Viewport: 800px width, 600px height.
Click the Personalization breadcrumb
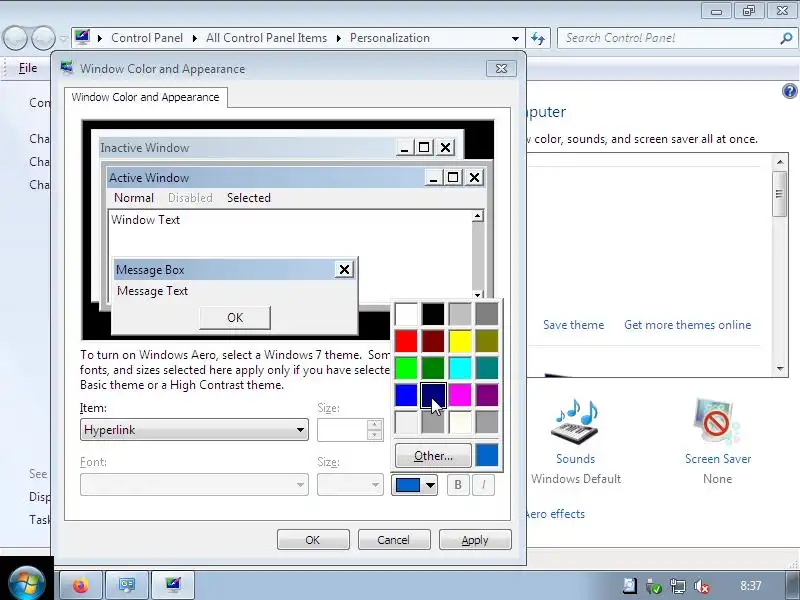point(390,38)
